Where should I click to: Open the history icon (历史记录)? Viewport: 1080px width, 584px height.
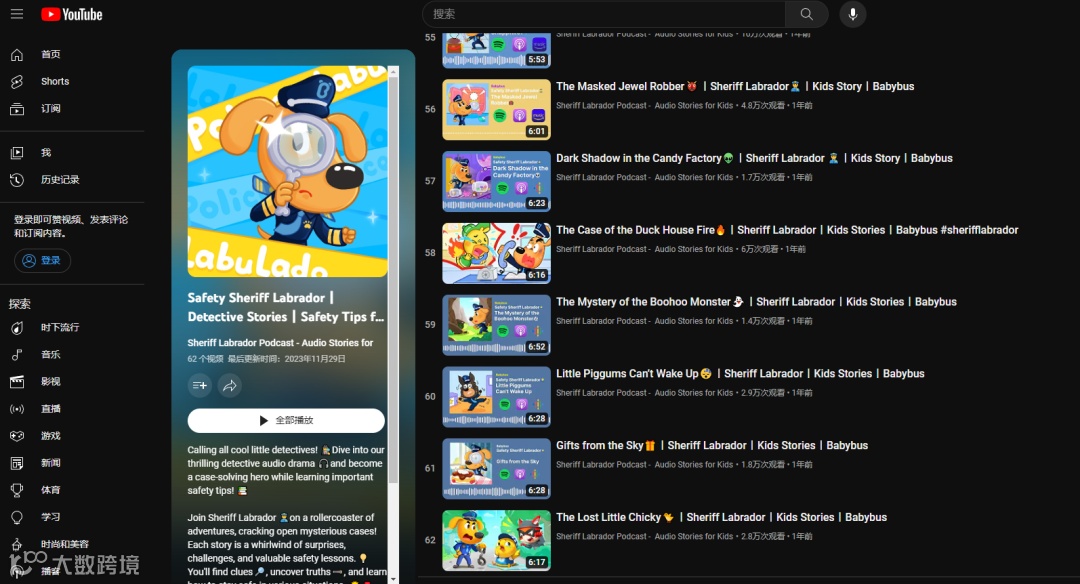17,180
